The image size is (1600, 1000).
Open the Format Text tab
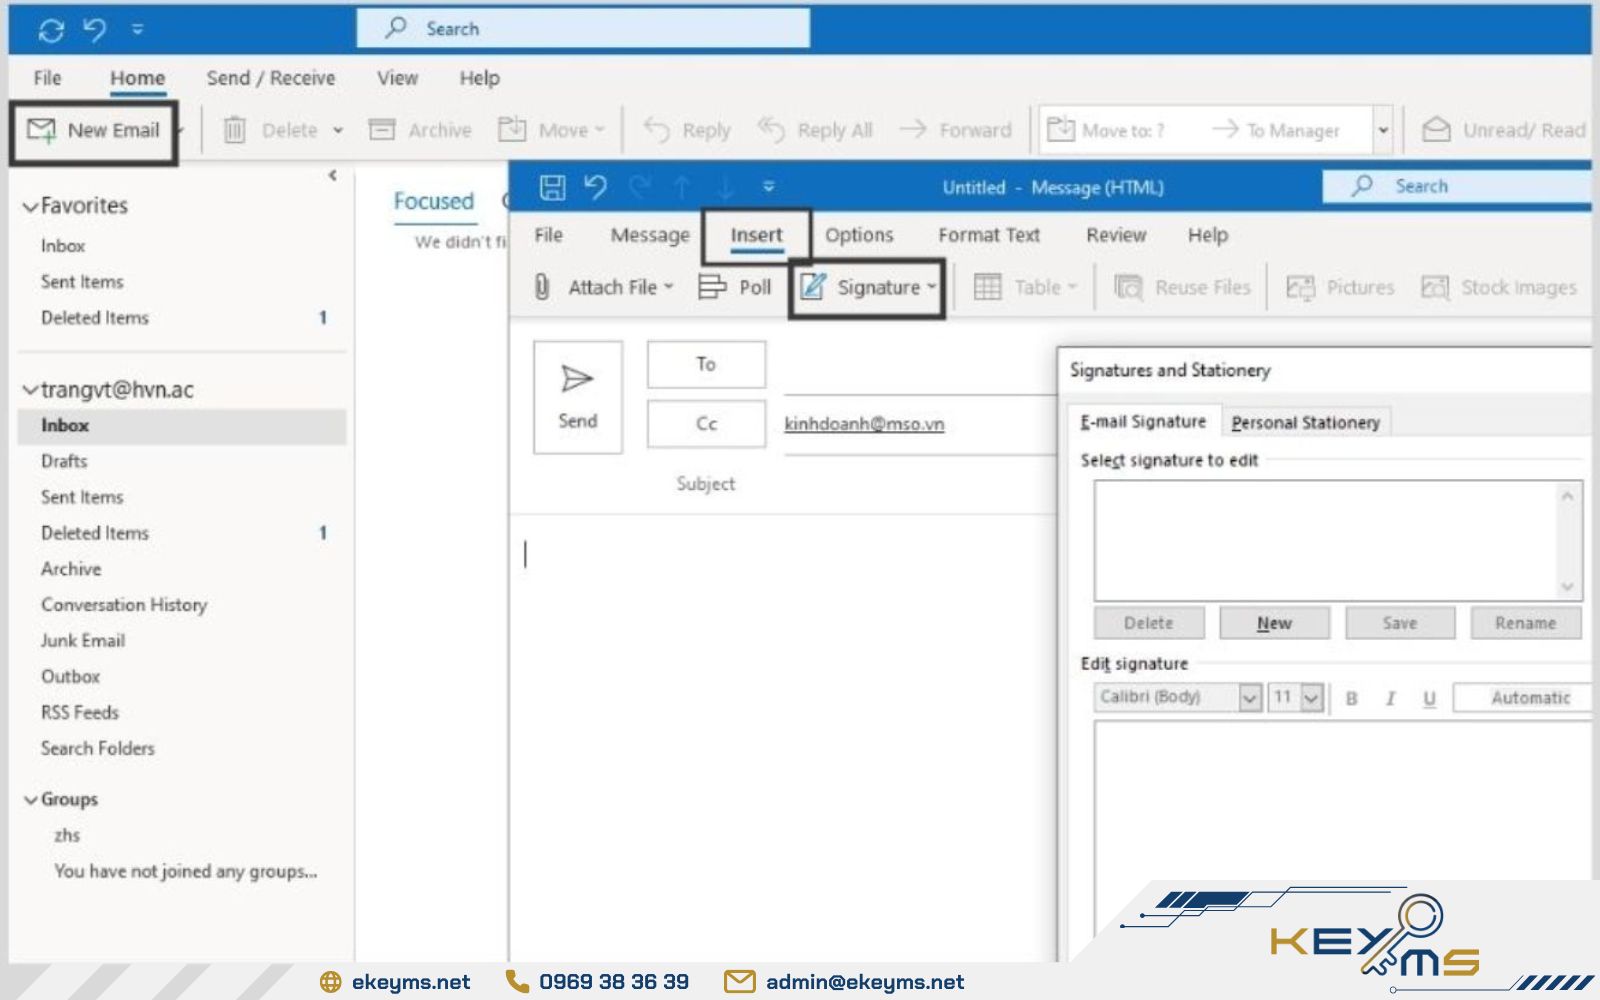[x=989, y=236]
